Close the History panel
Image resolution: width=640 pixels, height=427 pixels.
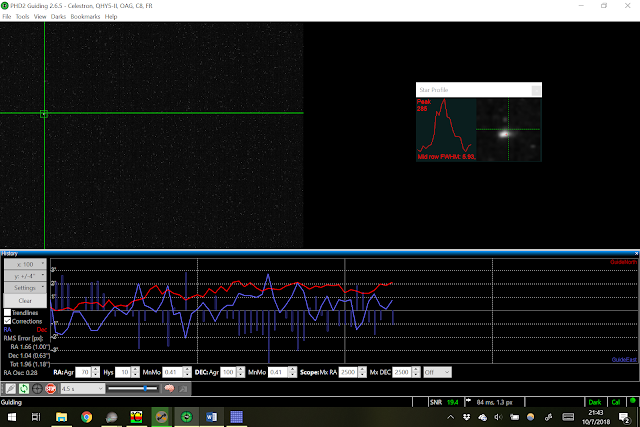pyautogui.click(x=636, y=254)
